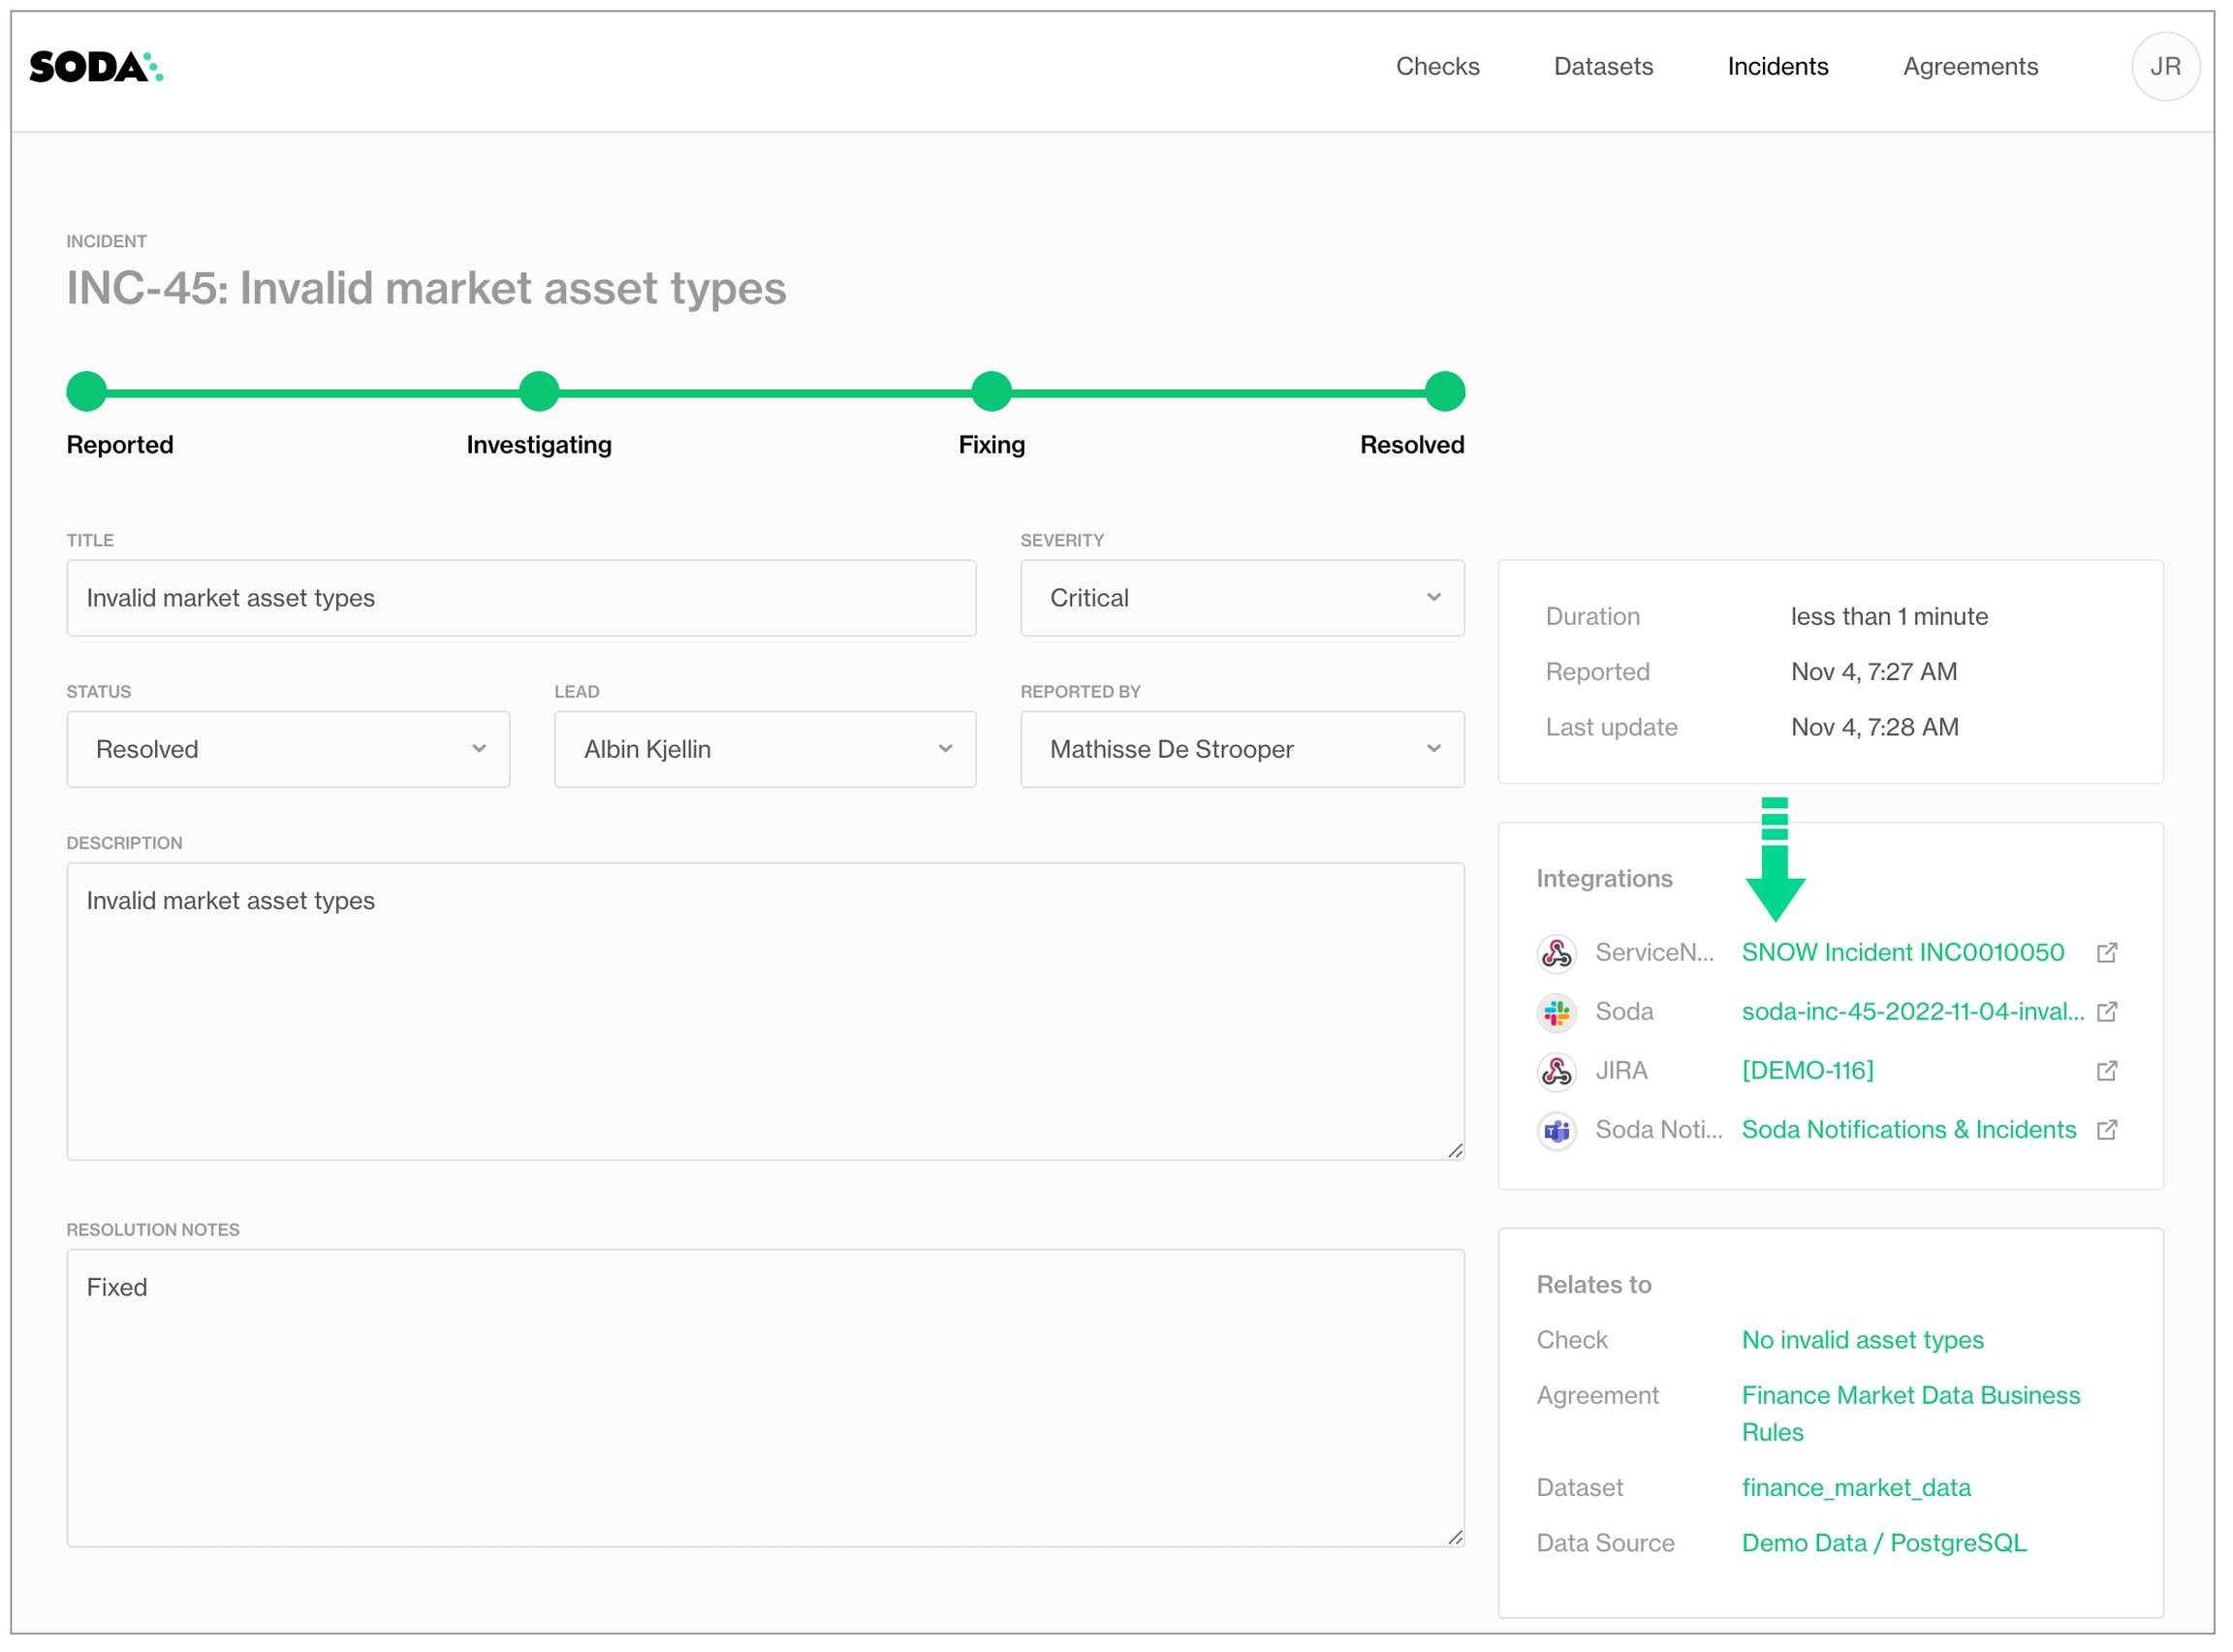The height and width of the screenshot is (1652, 2233).
Task: Click the ServiceNow webhook integration icon
Action: [x=1557, y=953]
